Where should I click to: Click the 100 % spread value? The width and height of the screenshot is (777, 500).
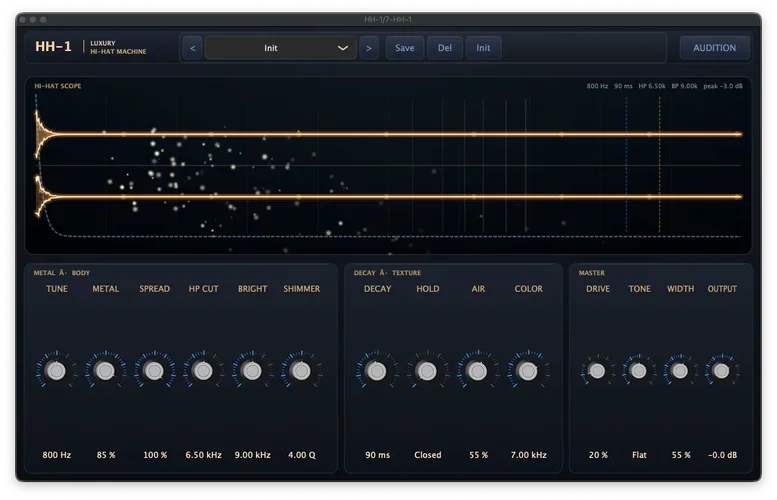155,455
